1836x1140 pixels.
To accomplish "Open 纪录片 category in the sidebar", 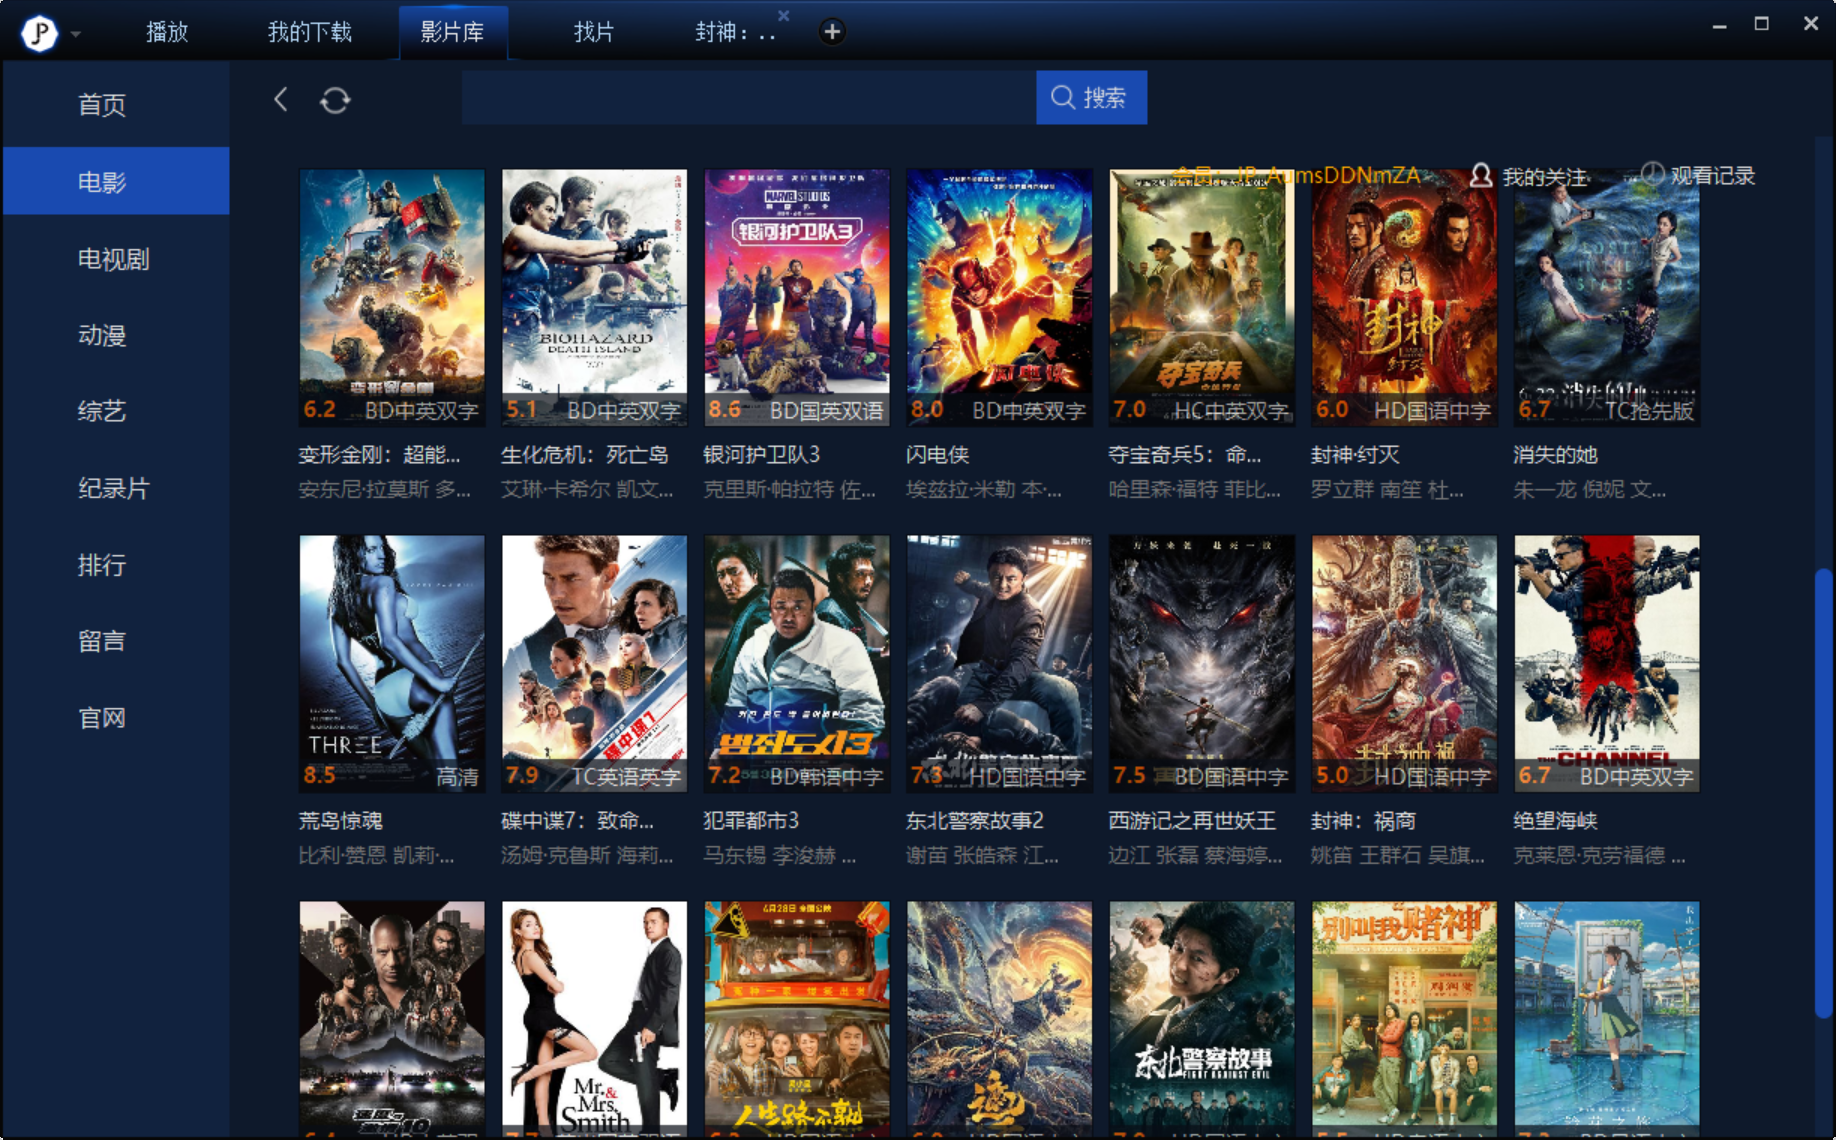I will (116, 488).
